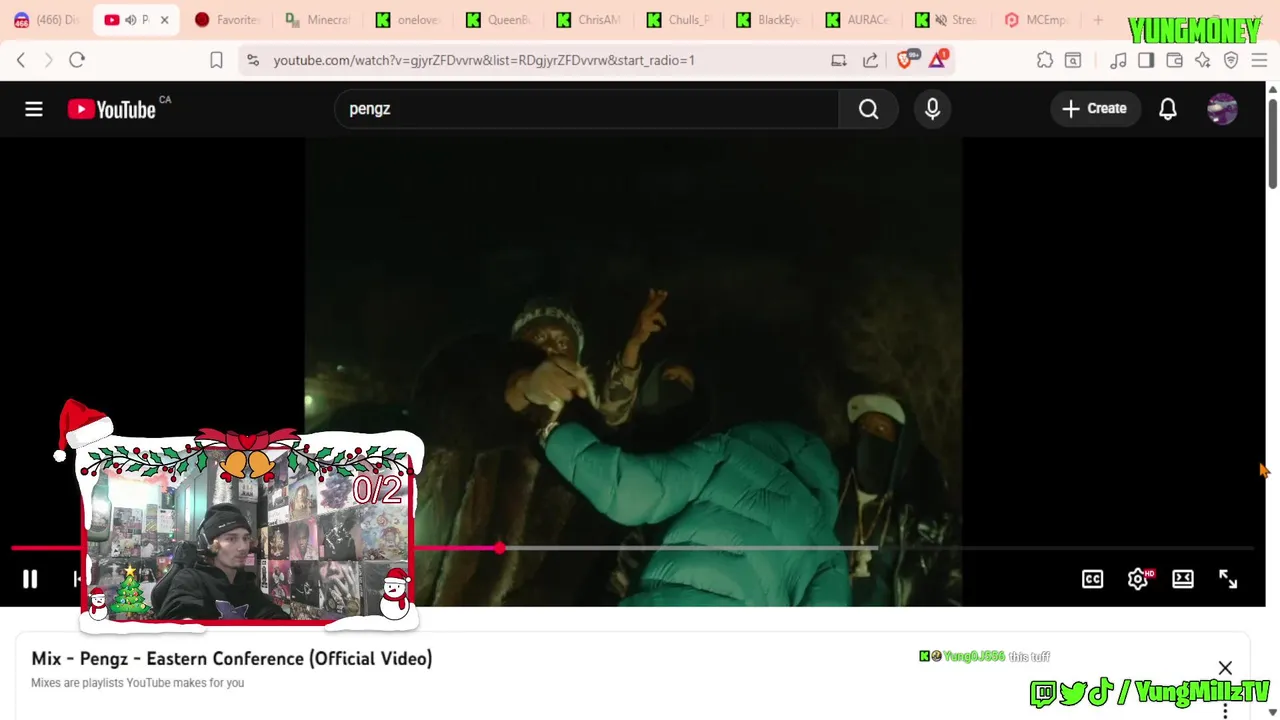Open the browser main menu
This screenshot has width=1280, height=720.
pos(1259,60)
